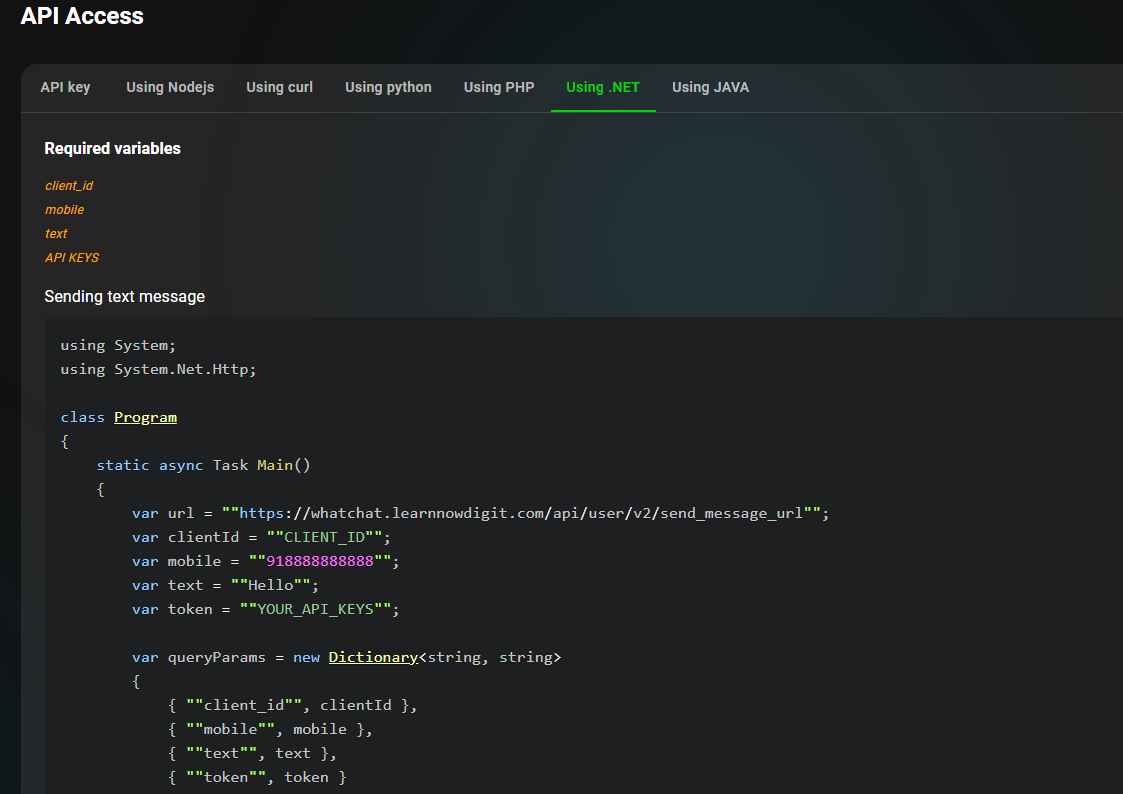Click the 'static async Task Main()' line
This screenshot has width=1123, height=794.
(203, 465)
